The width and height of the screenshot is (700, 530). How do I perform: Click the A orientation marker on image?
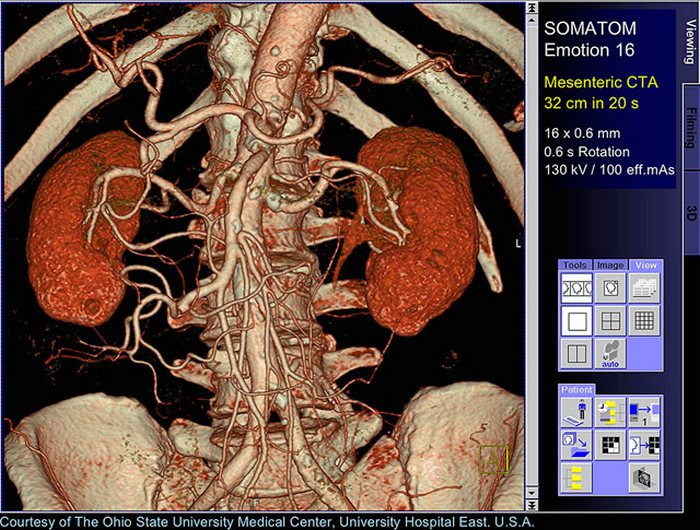point(493,459)
